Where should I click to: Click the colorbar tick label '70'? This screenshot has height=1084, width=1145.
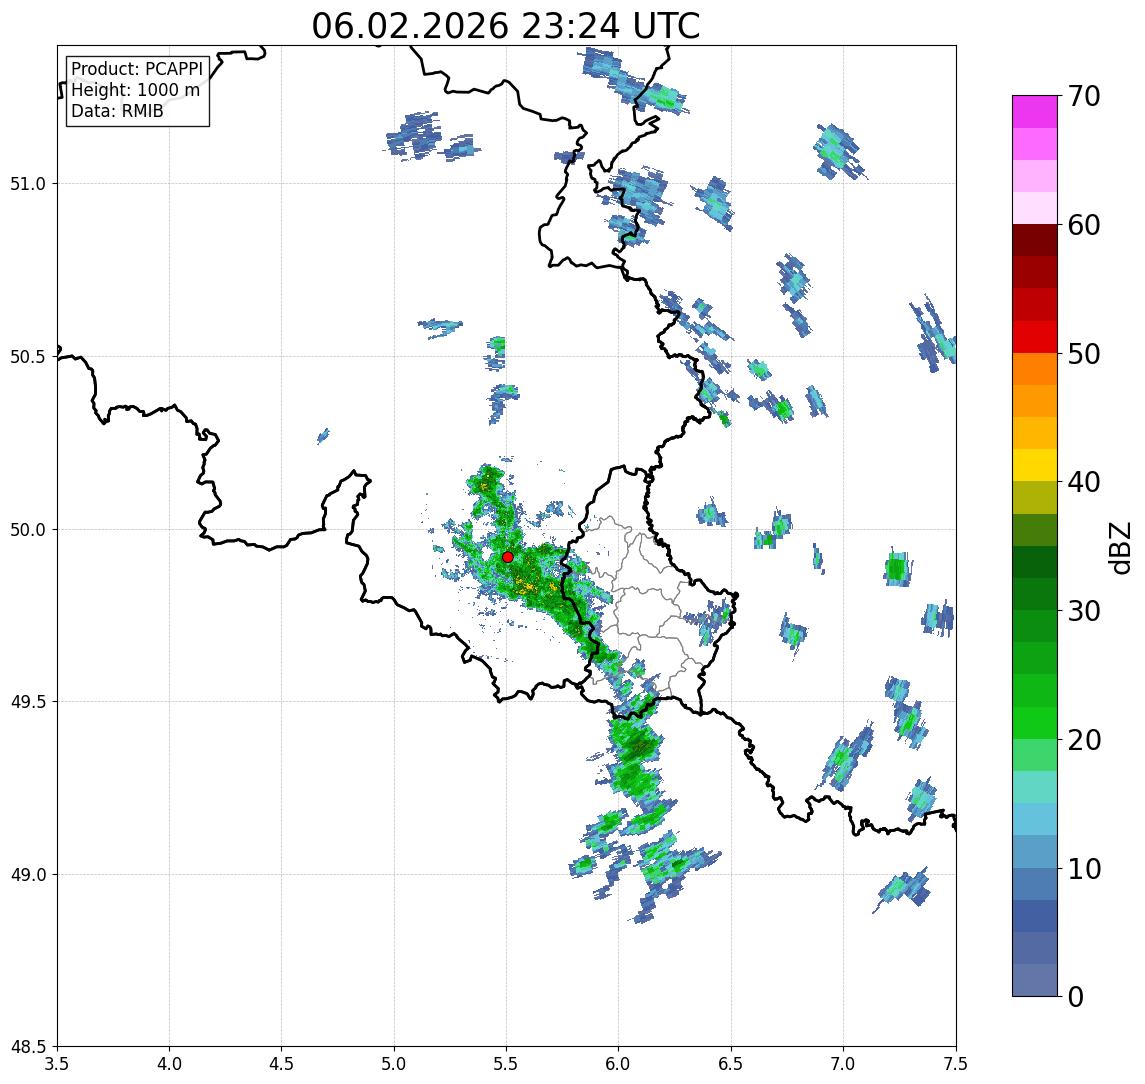point(1084,96)
